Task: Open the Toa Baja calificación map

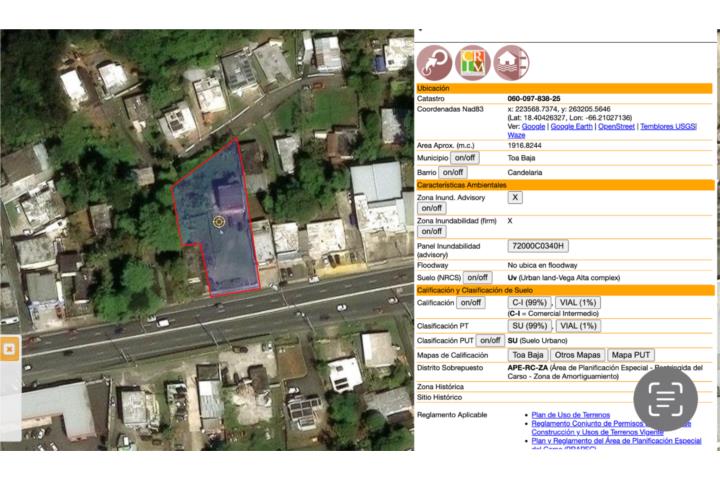Action: (528, 354)
